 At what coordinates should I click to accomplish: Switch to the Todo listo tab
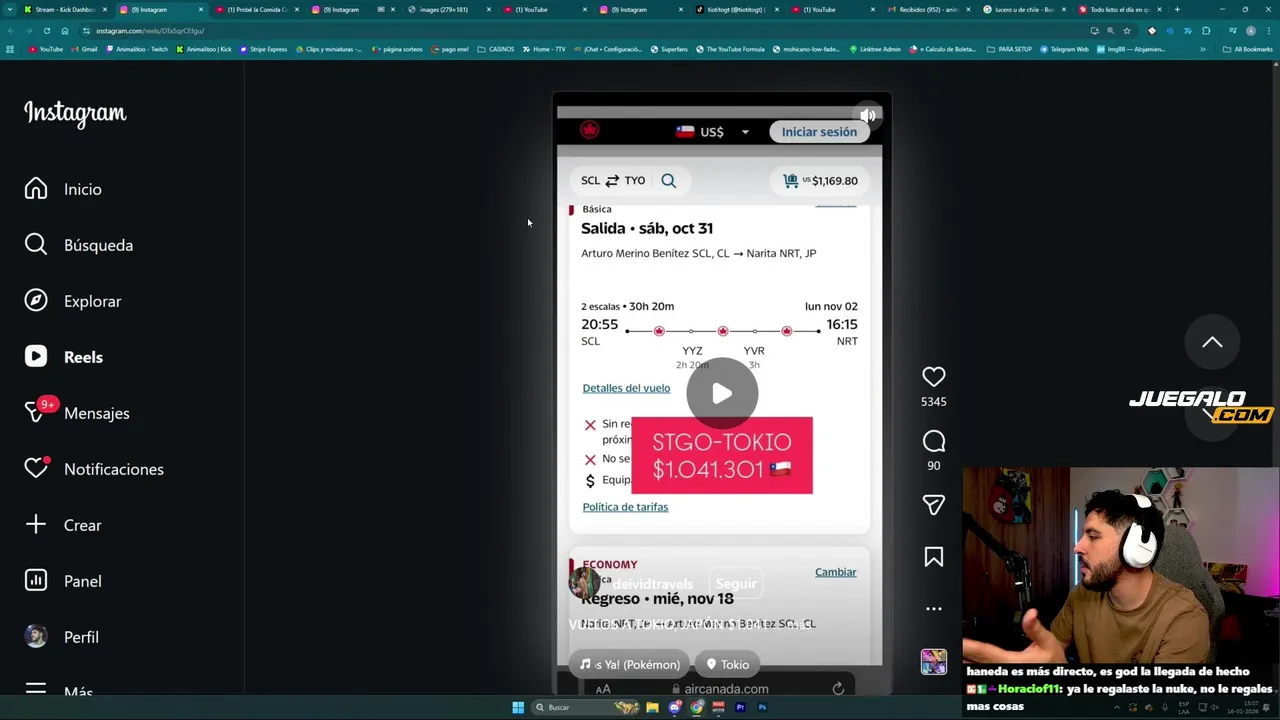(x=1120, y=9)
